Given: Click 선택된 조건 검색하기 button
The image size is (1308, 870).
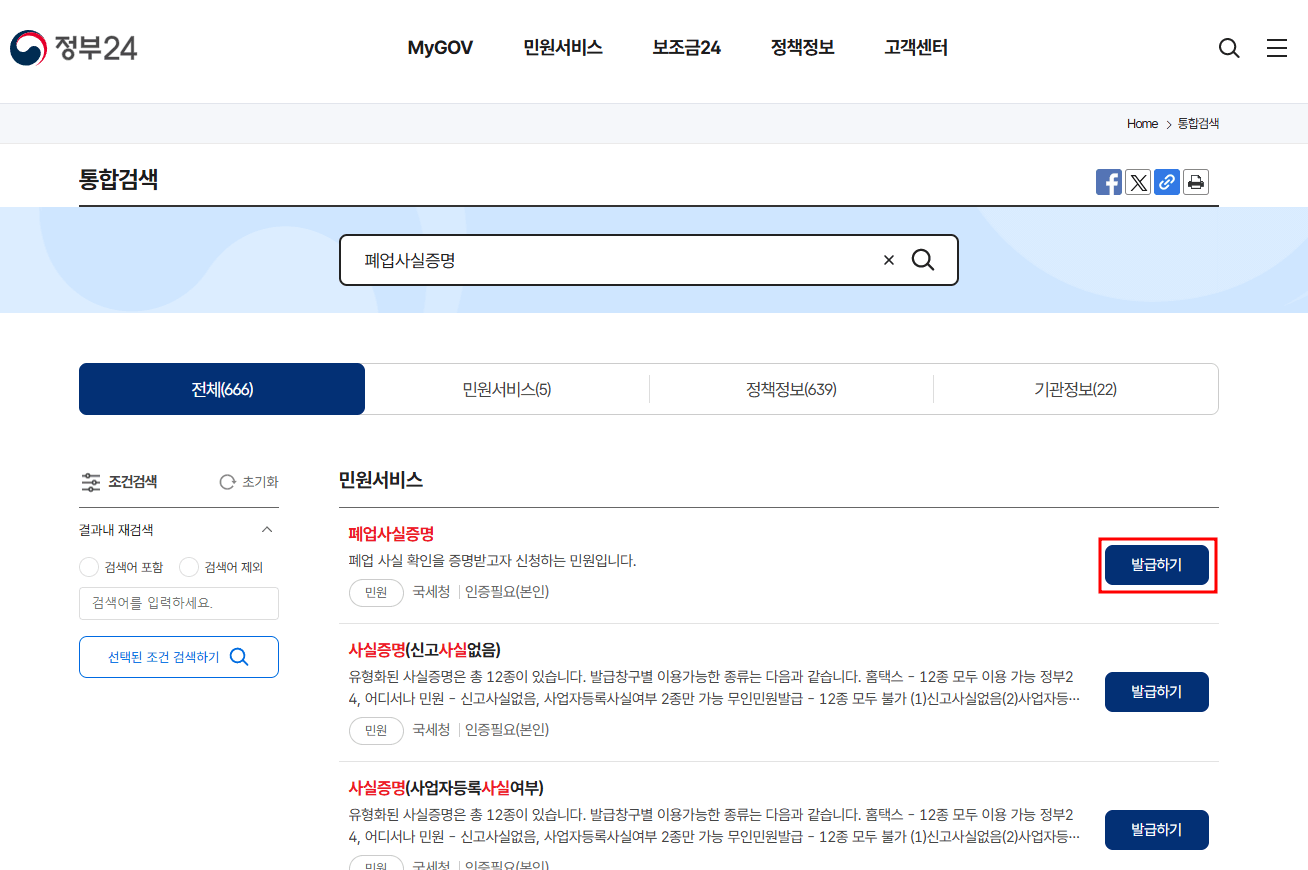Looking at the screenshot, I should tap(179, 657).
